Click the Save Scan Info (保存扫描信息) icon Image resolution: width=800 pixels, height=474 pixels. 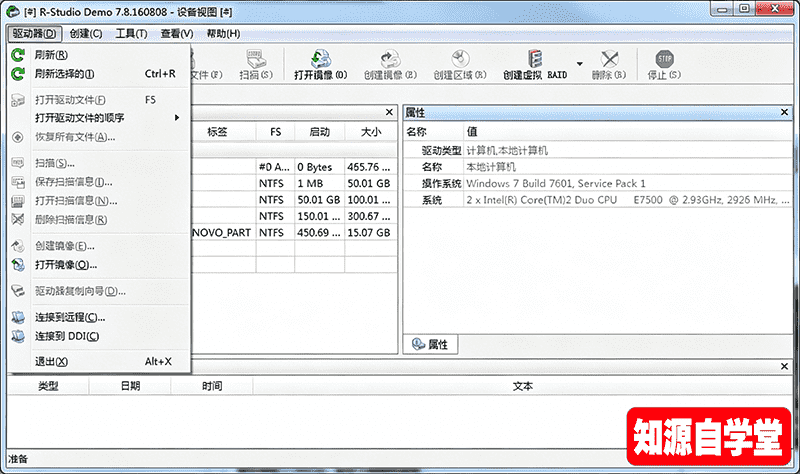pos(18,182)
